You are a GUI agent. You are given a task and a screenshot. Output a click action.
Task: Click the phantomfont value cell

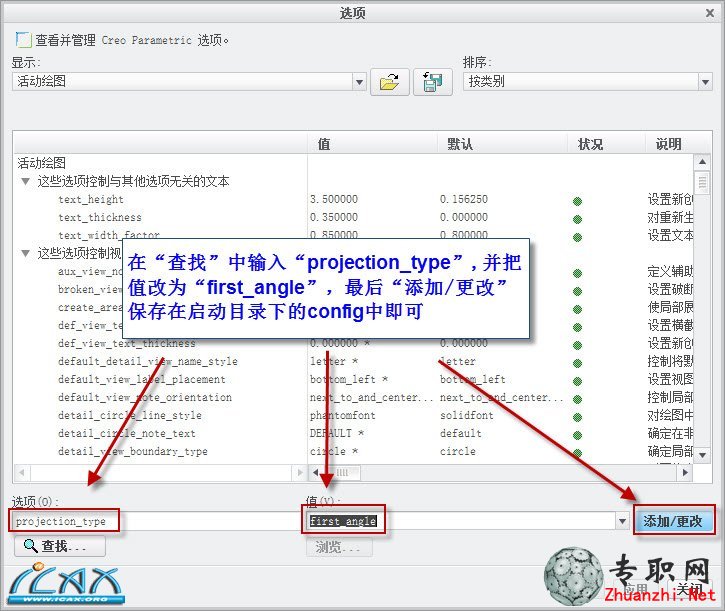point(343,415)
